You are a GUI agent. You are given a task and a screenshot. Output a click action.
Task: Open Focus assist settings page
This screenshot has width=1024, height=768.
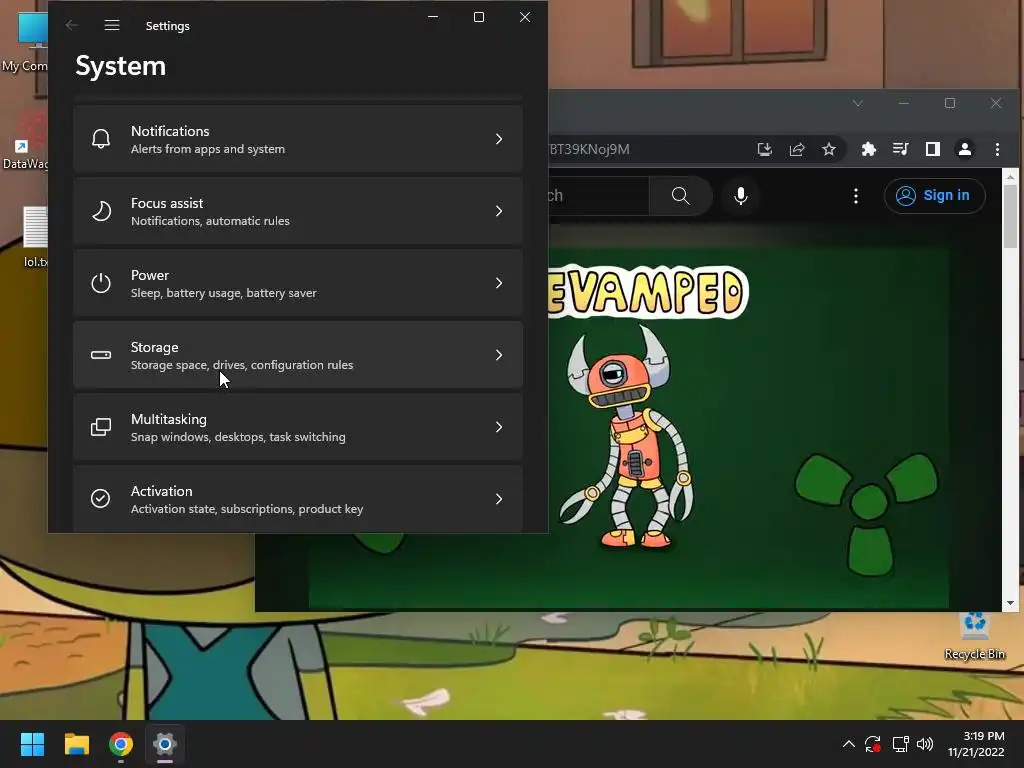click(298, 211)
